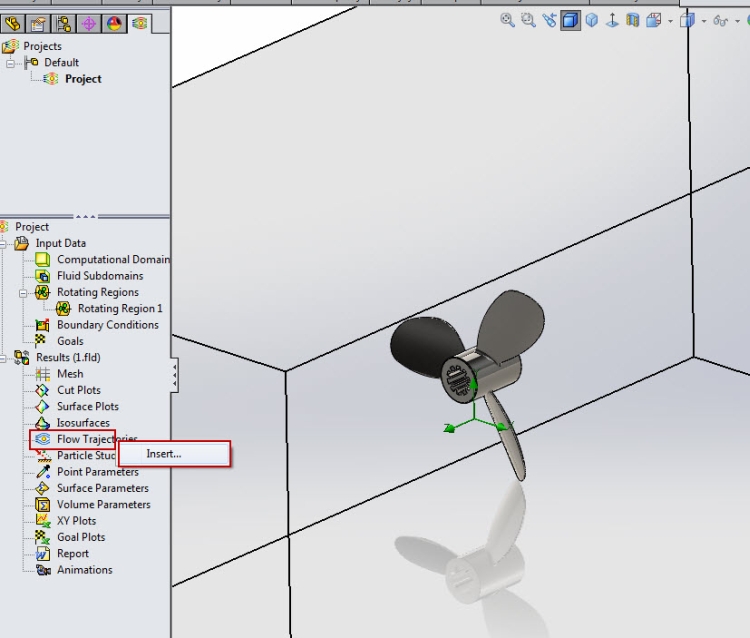This screenshot has width=750, height=638.
Task: Click the Project header in analysis tree
Action: click(32, 227)
